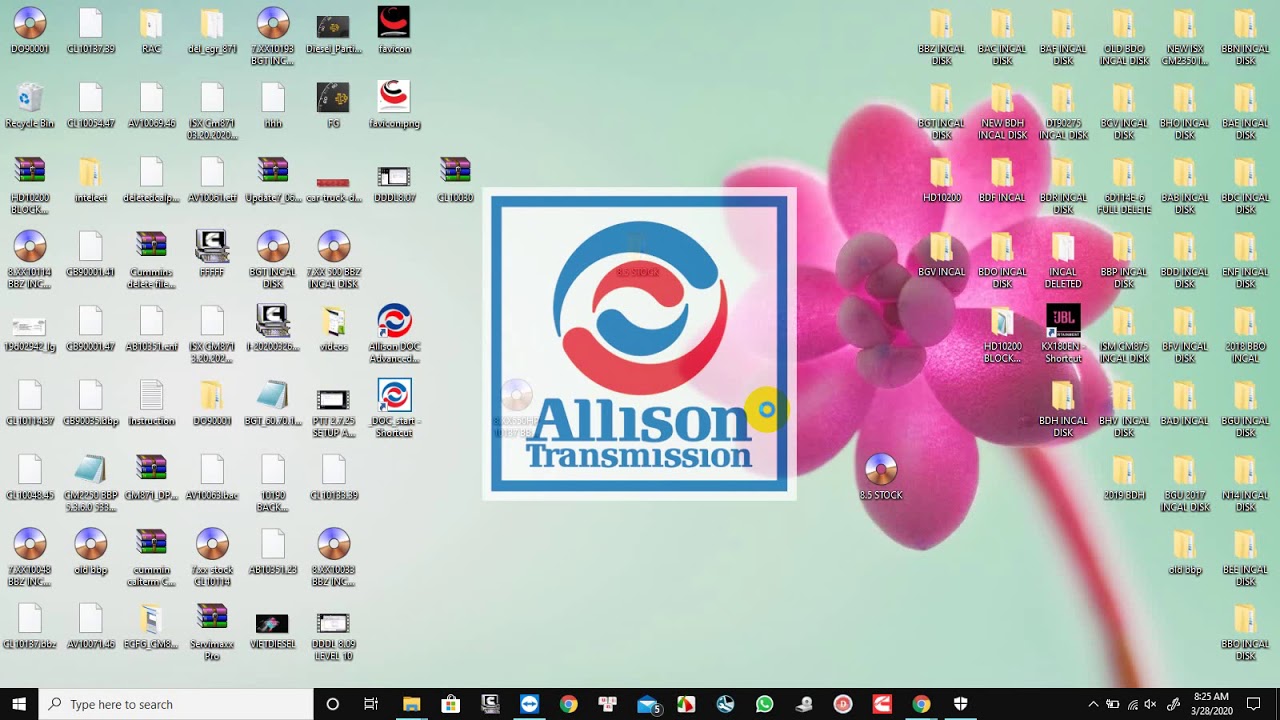Select the _DOC_start Shortcut icon
This screenshot has width=1280, height=720.
click(x=394, y=408)
